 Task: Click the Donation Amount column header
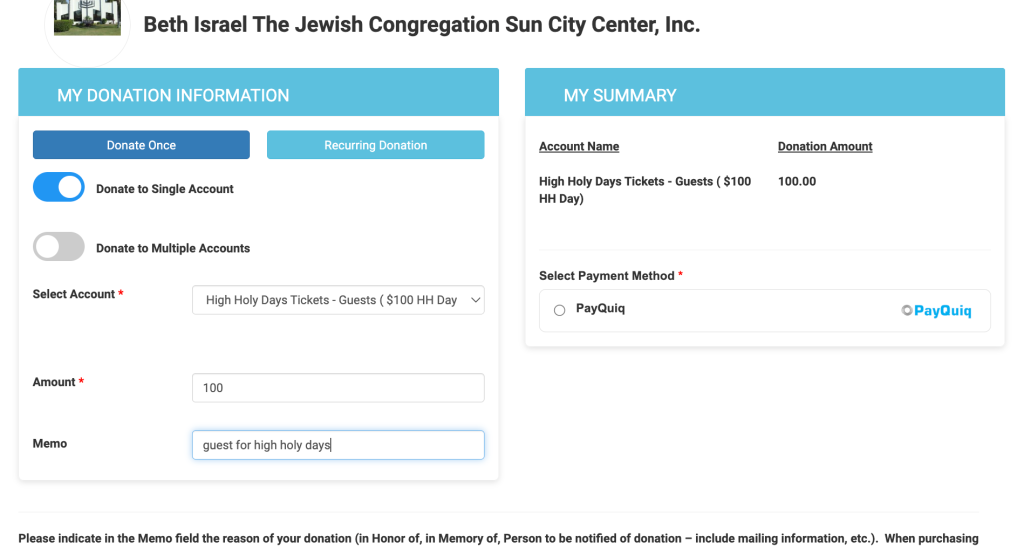825,147
